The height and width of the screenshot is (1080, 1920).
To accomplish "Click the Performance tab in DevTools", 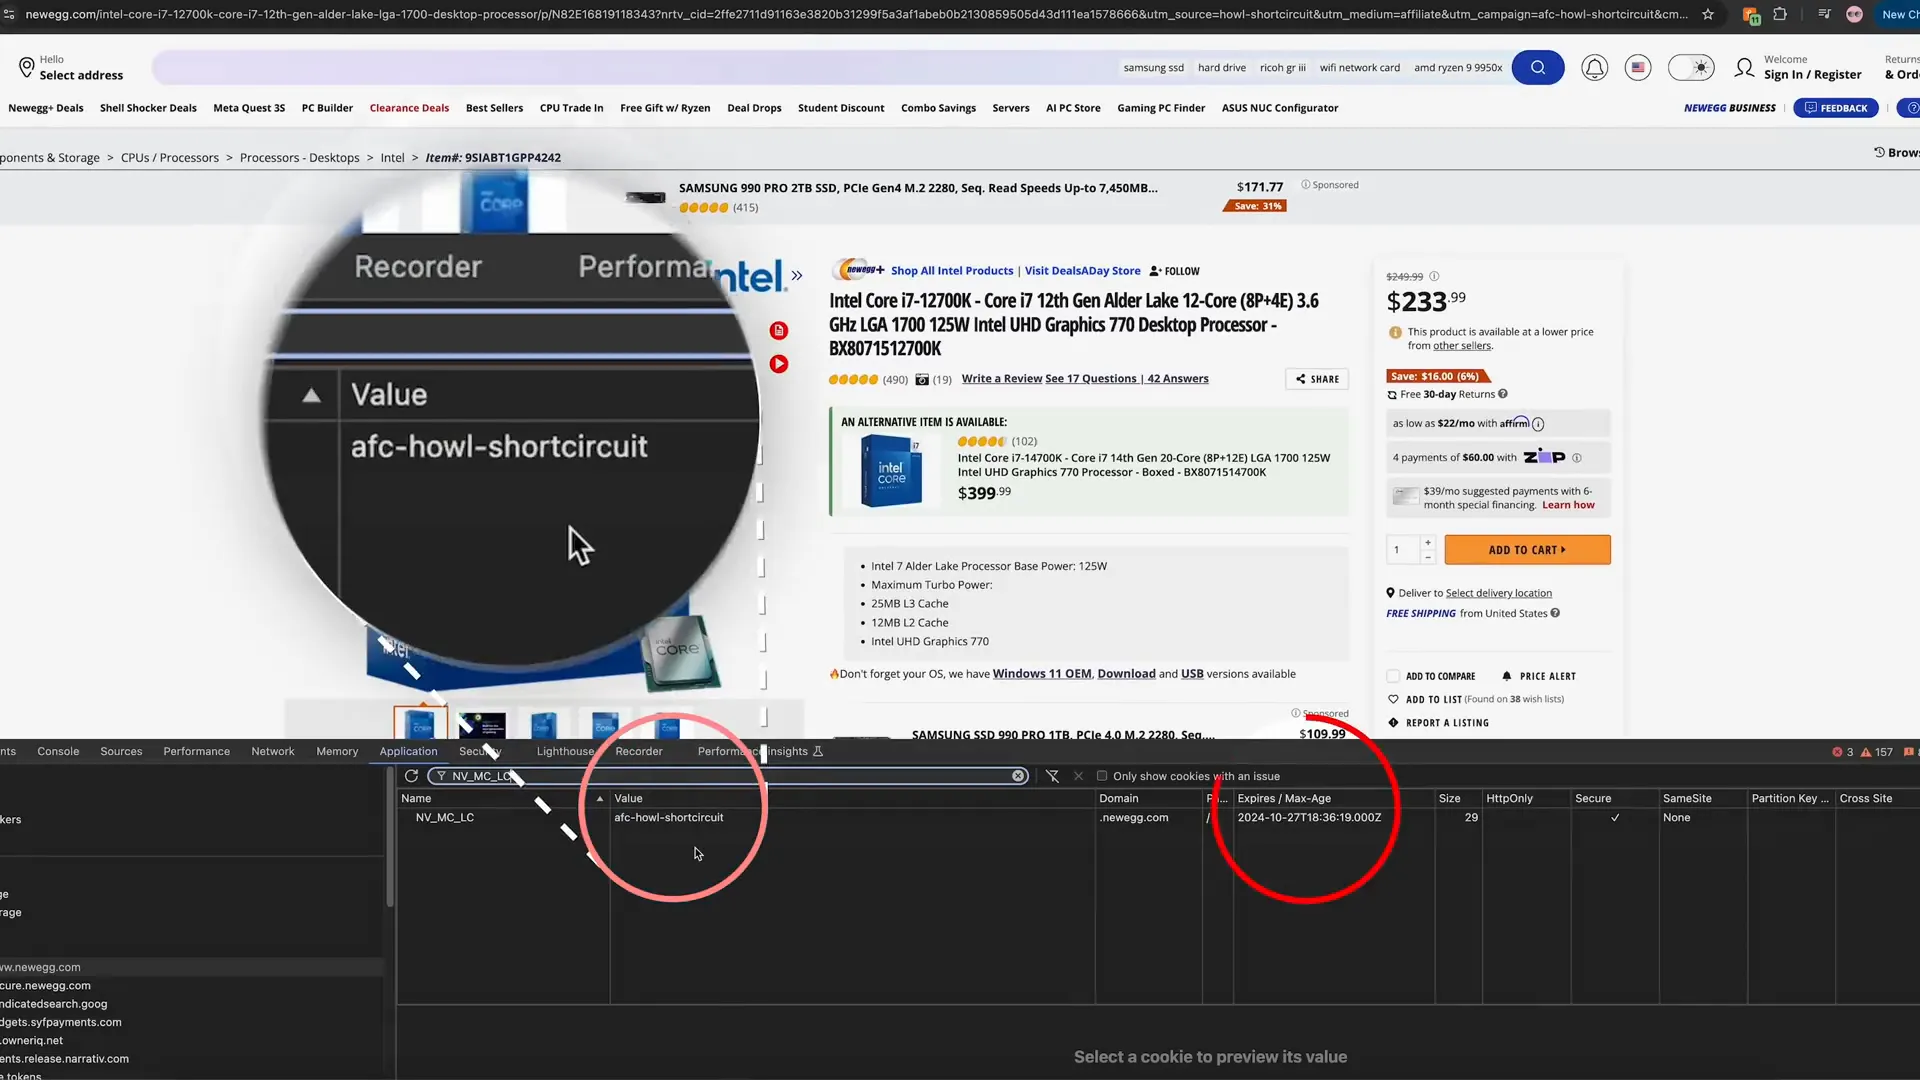I will click(x=196, y=750).
